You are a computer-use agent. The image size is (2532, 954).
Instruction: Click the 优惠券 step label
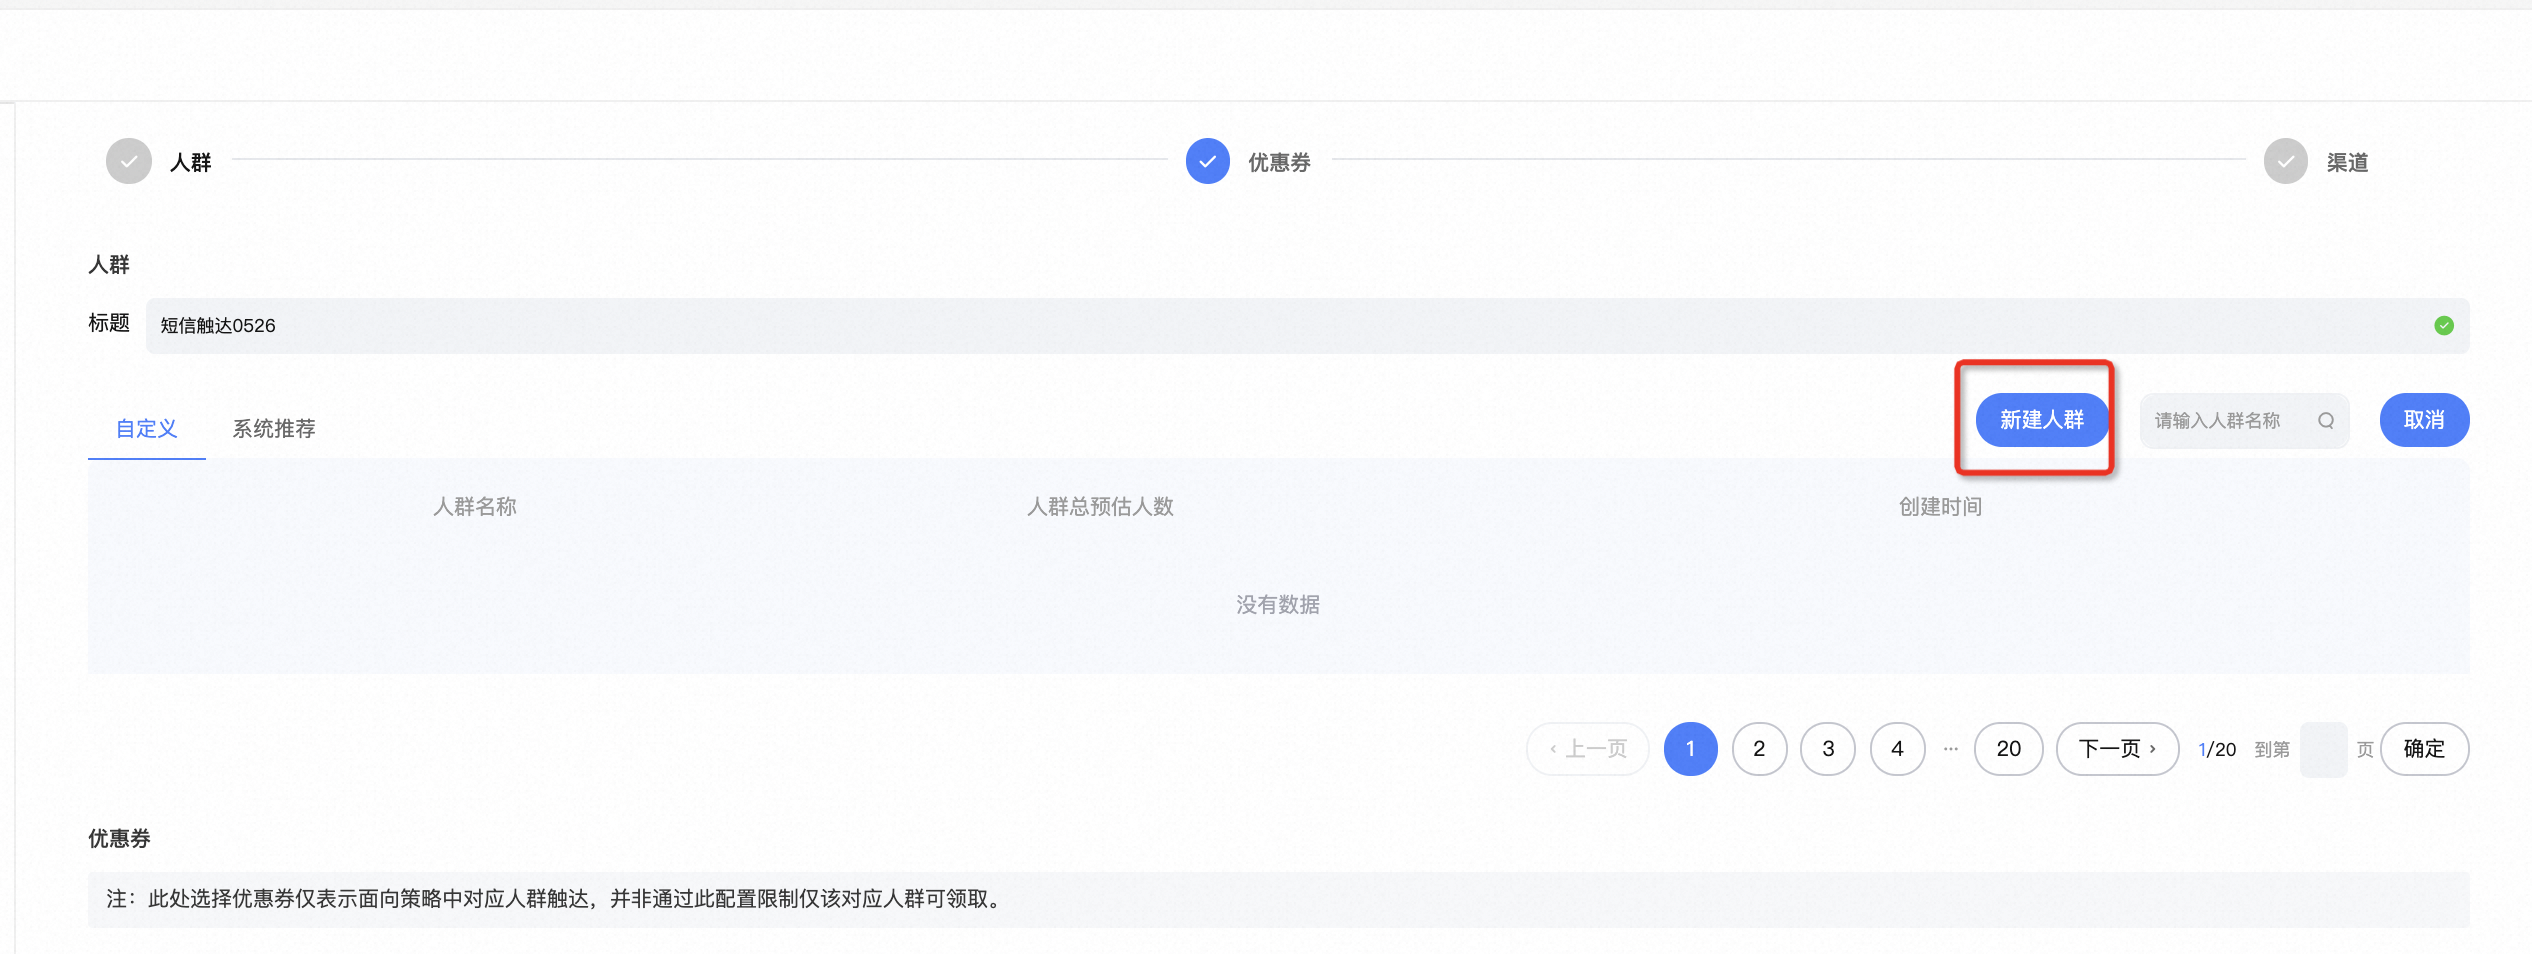click(x=1279, y=162)
